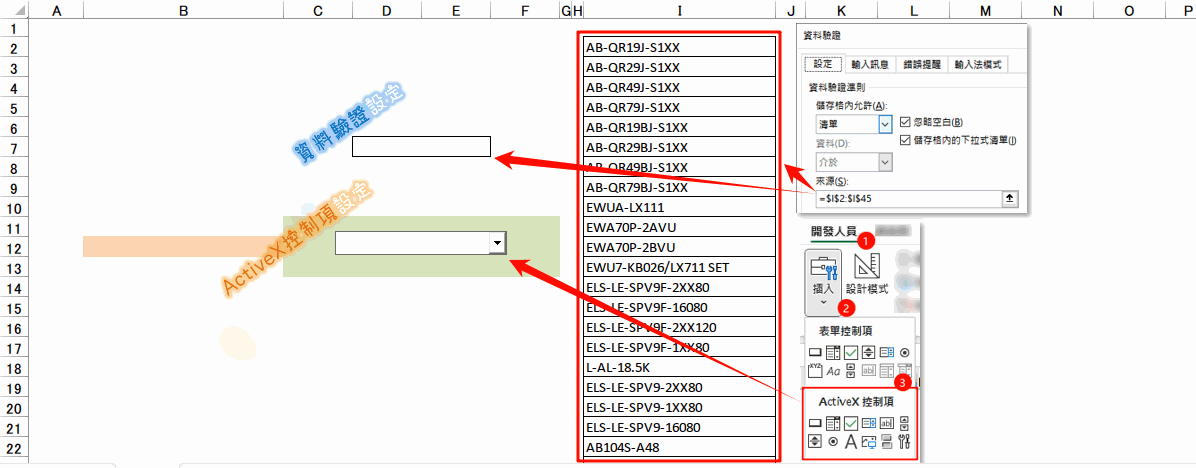Select ActiveX check box control icon
The width and height of the screenshot is (1196, 468).
coord(851,422)
